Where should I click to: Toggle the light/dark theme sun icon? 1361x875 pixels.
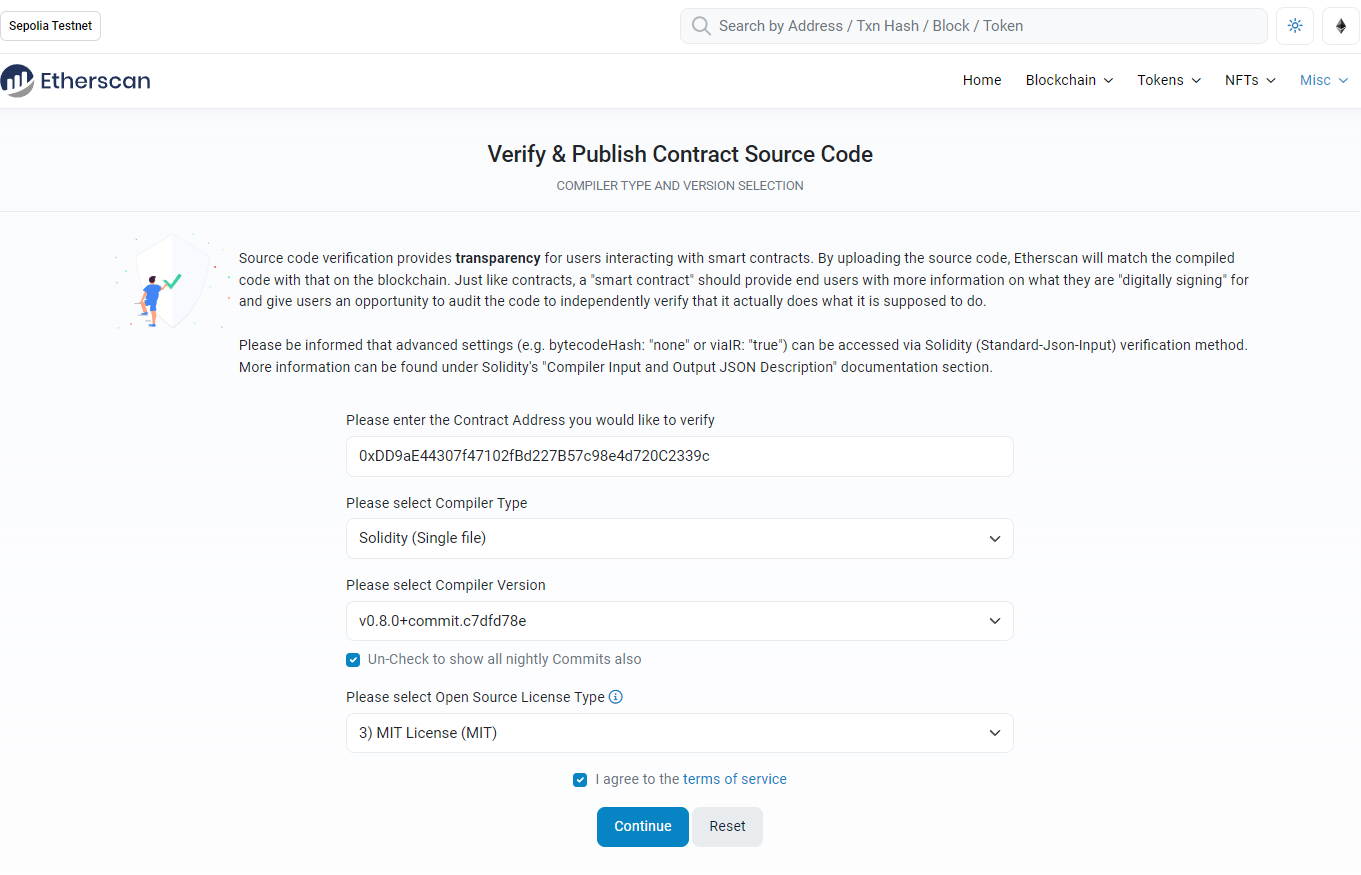1295,26
